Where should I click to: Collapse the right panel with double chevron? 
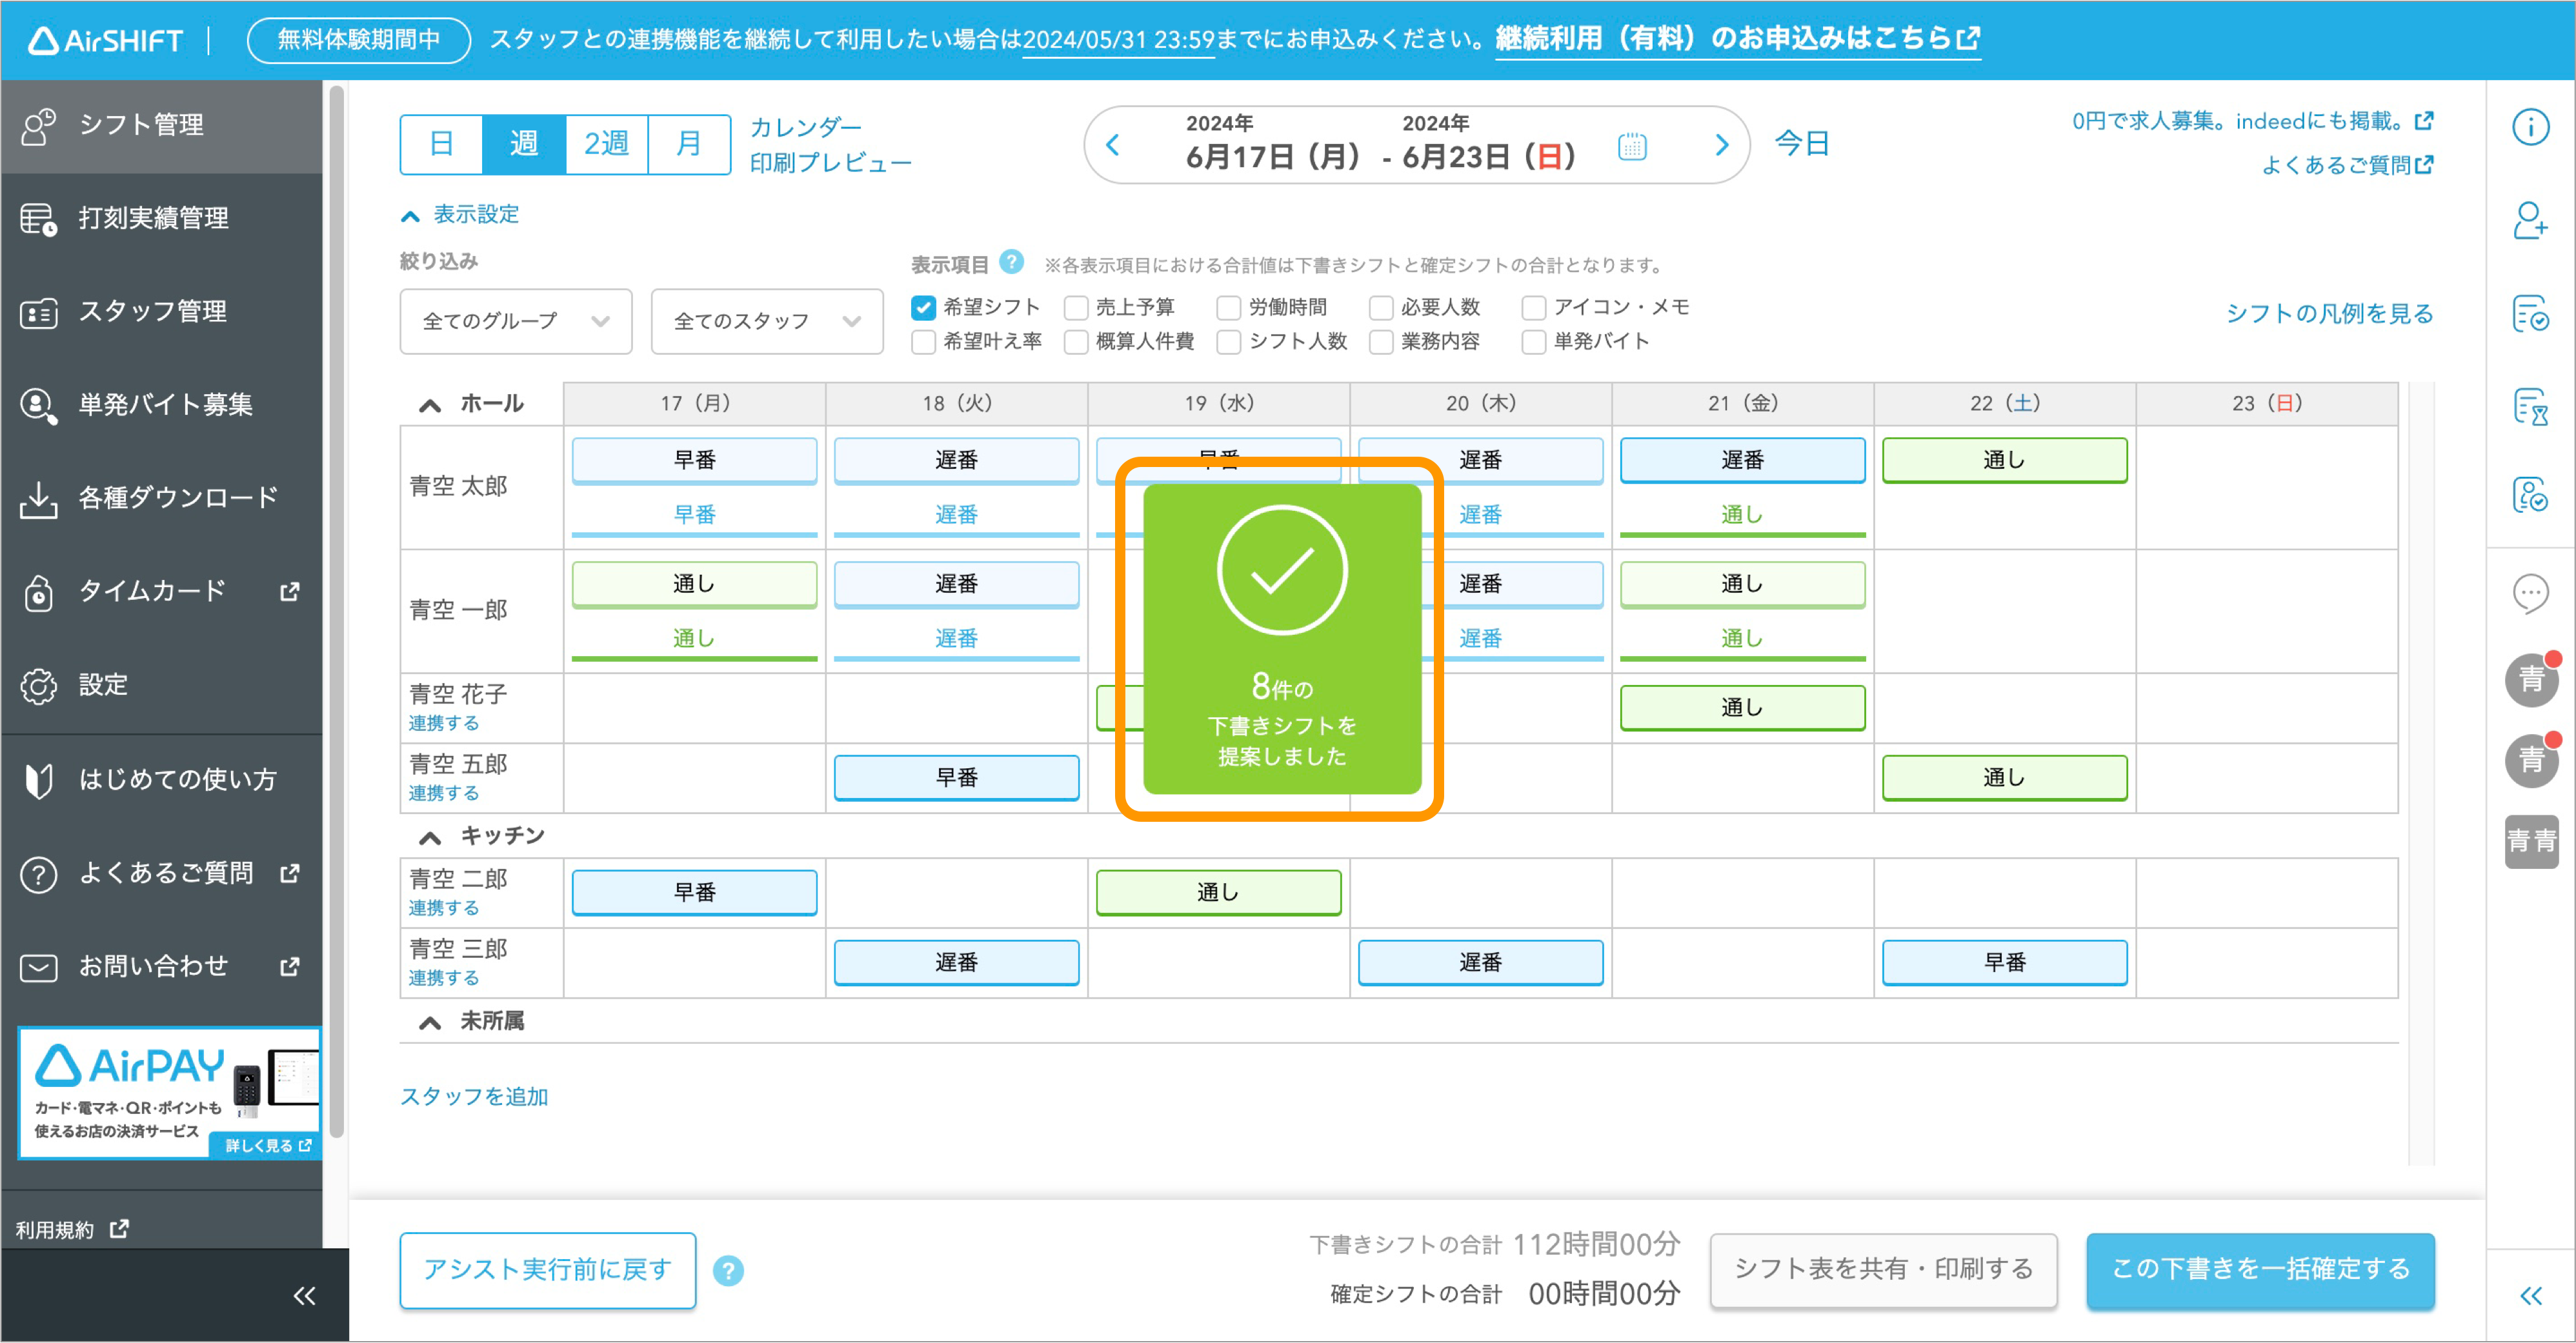click(2530, 1296)
